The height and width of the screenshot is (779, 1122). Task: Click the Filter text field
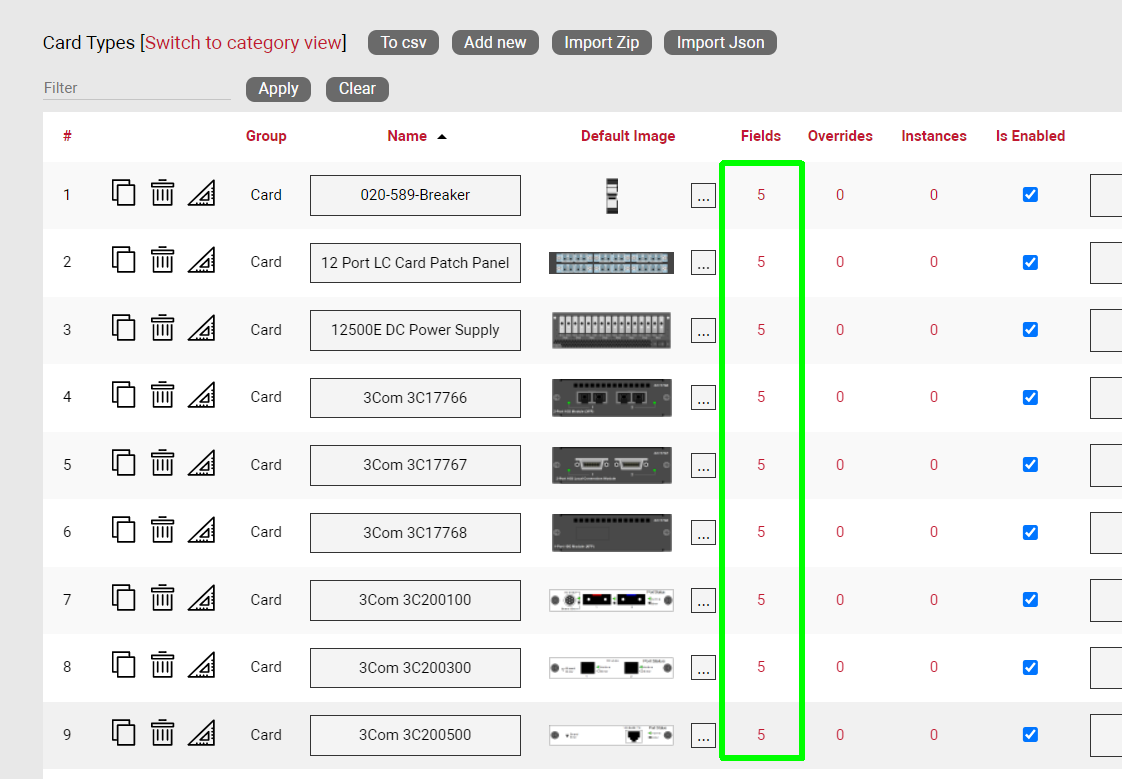(x=136, y=88)
